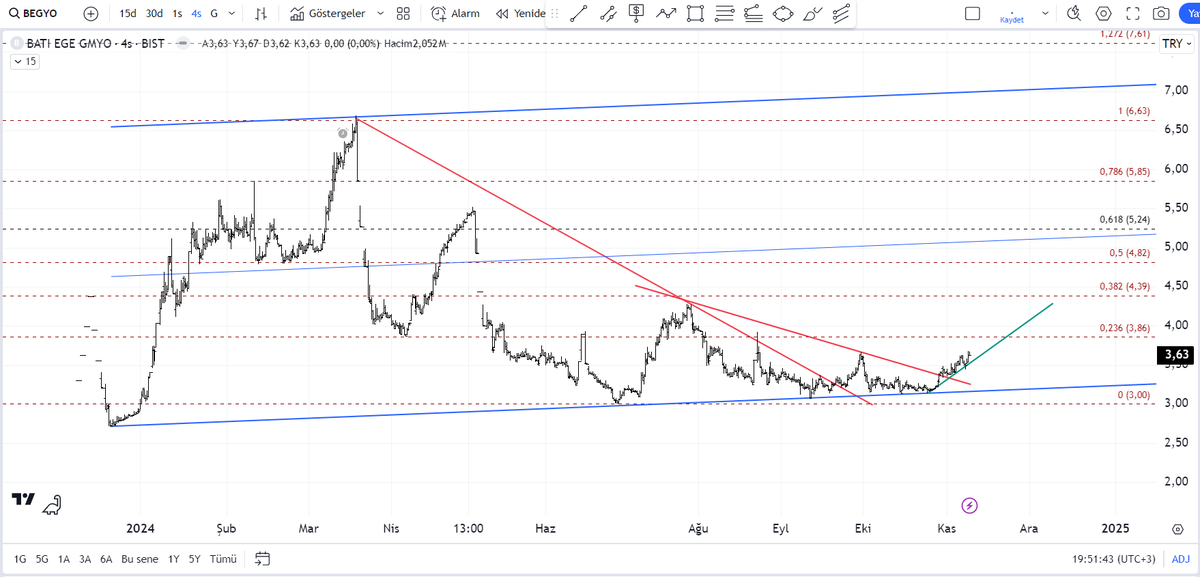Click the purple lightning event marker

tap(969, 505)
